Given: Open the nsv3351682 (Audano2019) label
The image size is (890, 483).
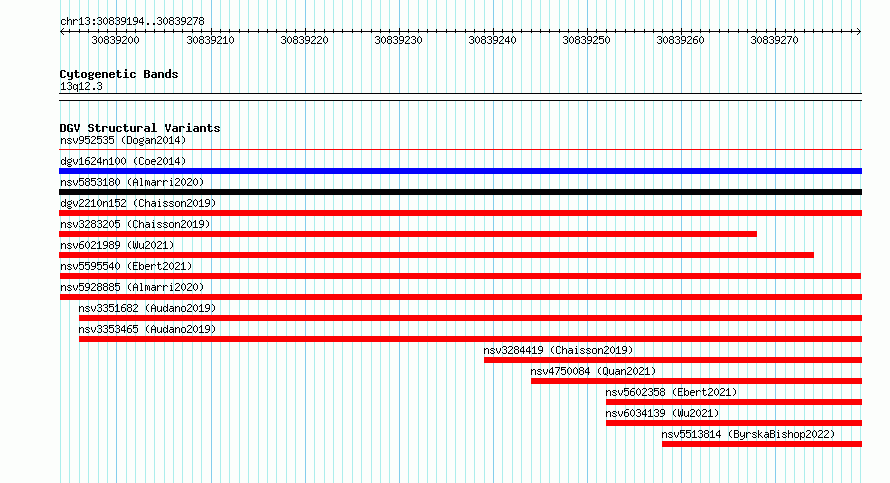Looking at the screenshot, I should click(x=148, y=308).
